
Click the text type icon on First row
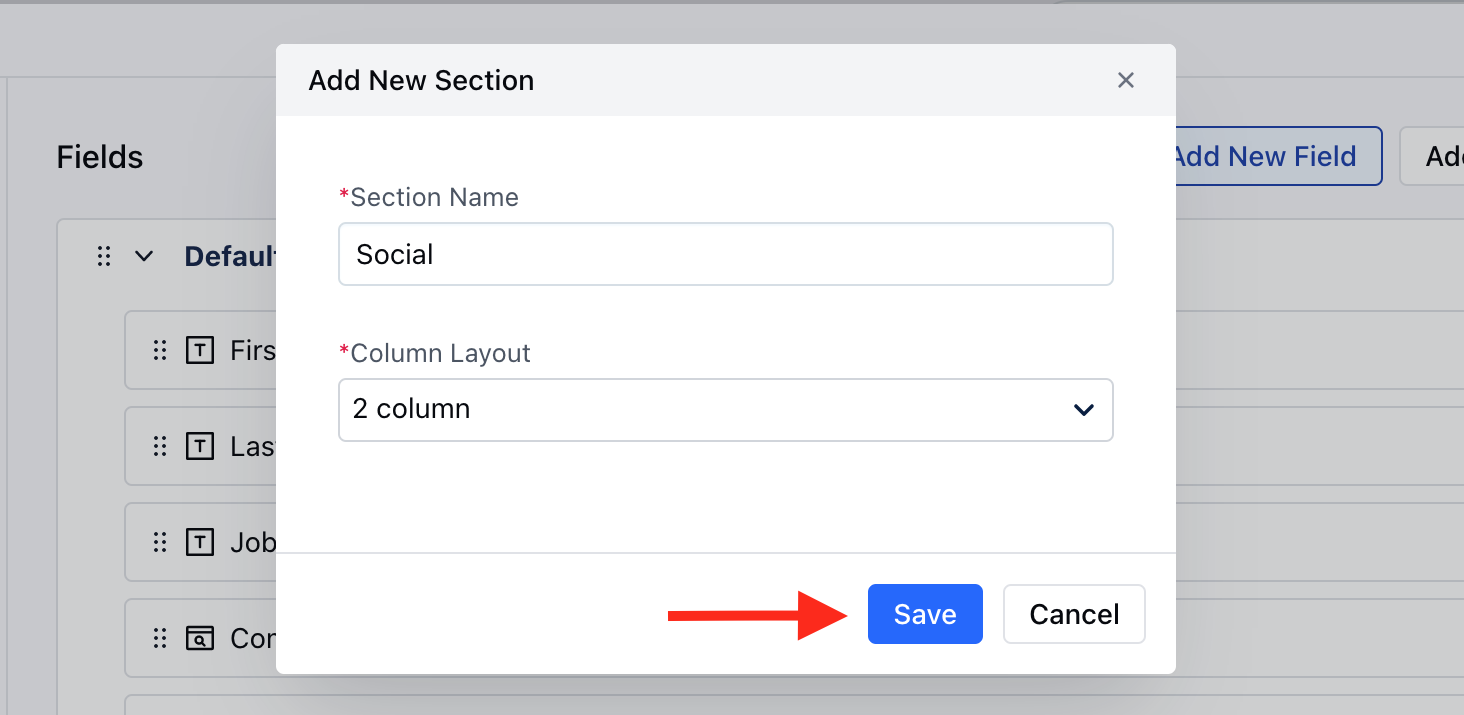[x=200, y=350]
